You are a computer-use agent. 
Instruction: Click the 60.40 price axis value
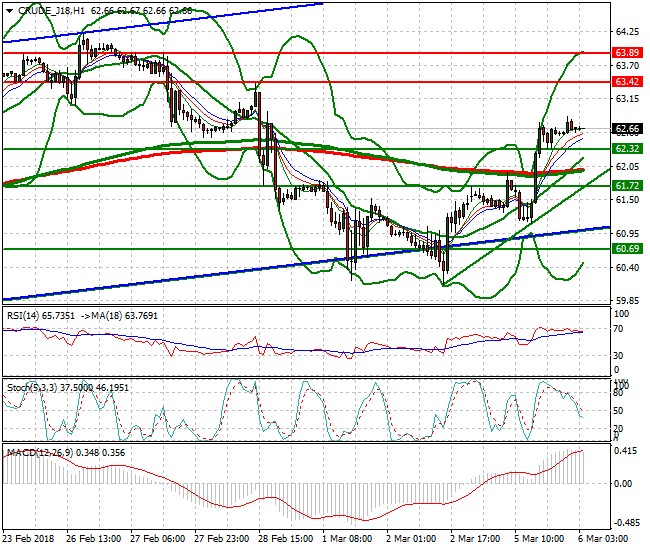pos(627,268)
